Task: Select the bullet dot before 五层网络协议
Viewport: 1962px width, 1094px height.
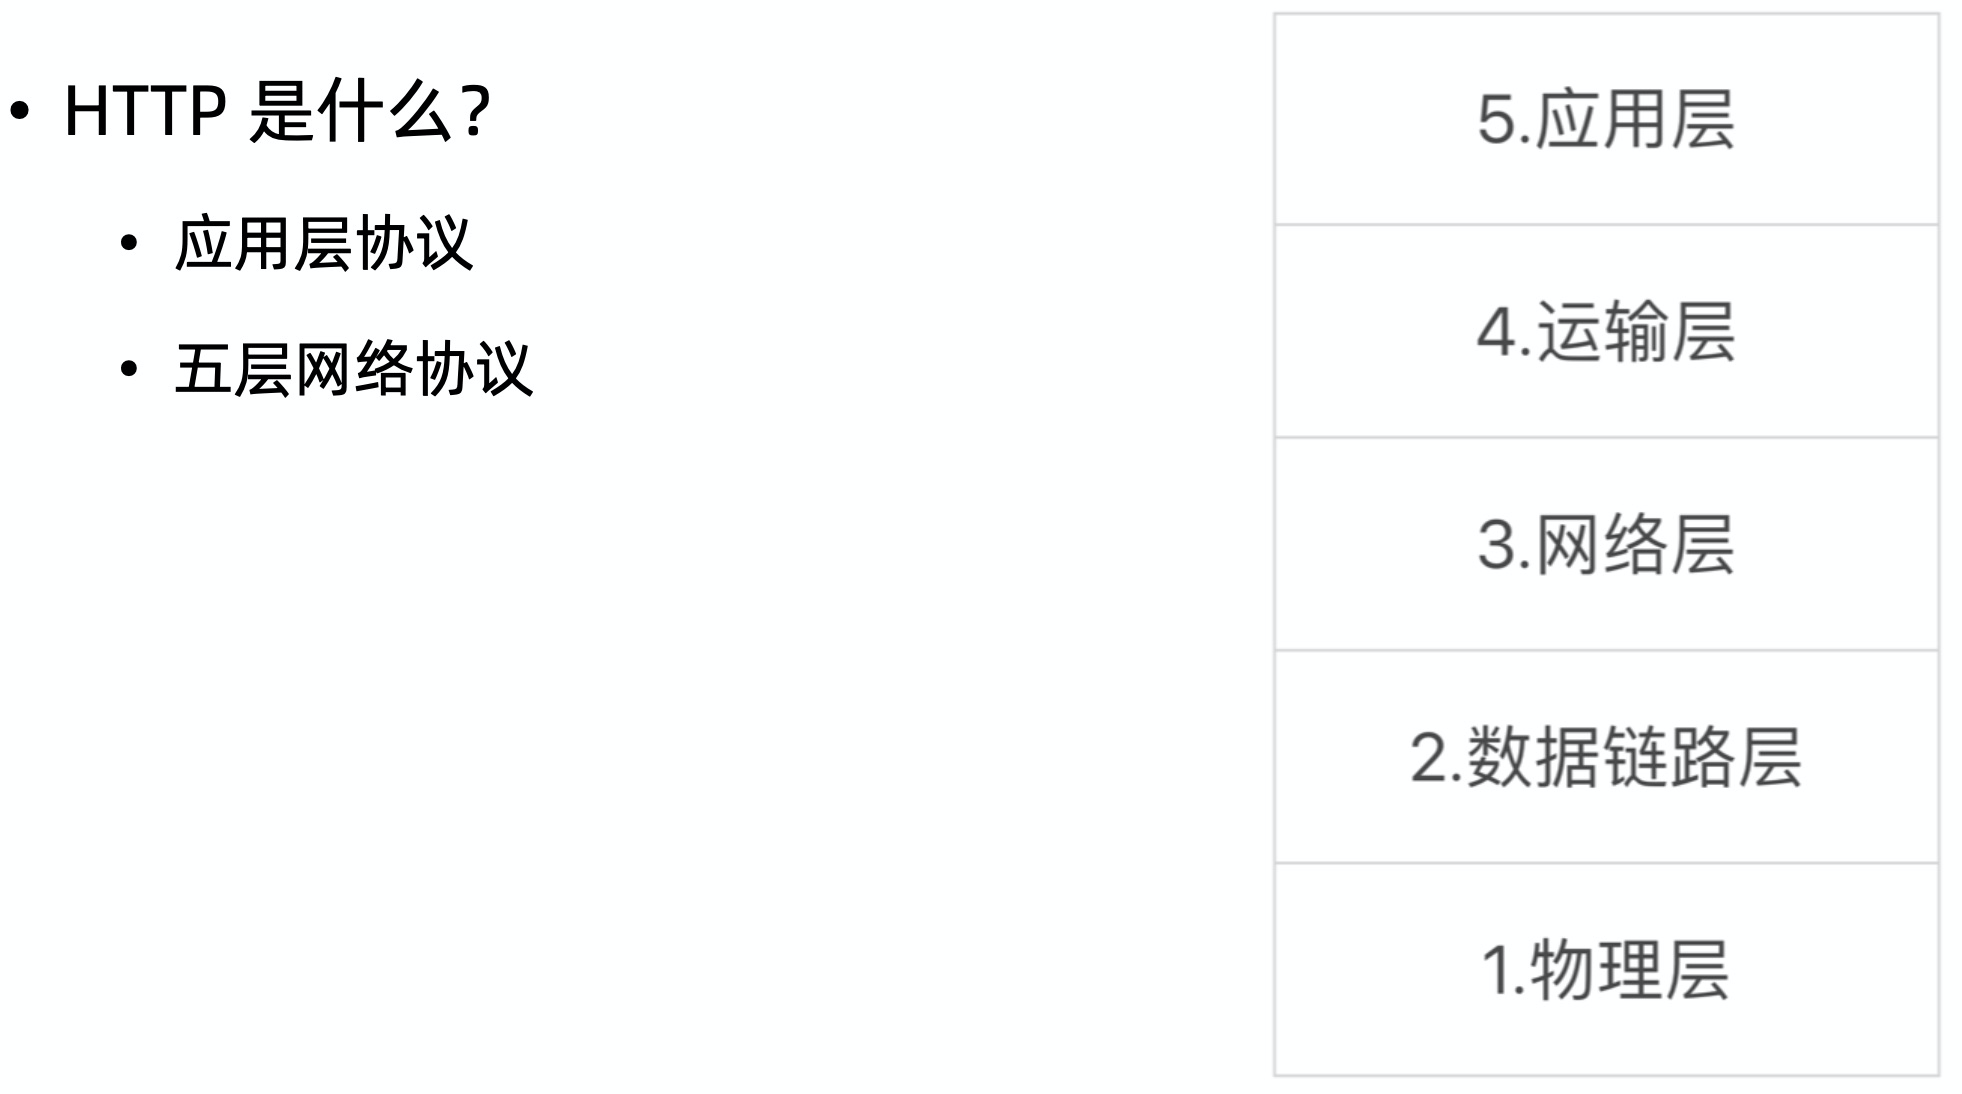Action: coord(128,370)
